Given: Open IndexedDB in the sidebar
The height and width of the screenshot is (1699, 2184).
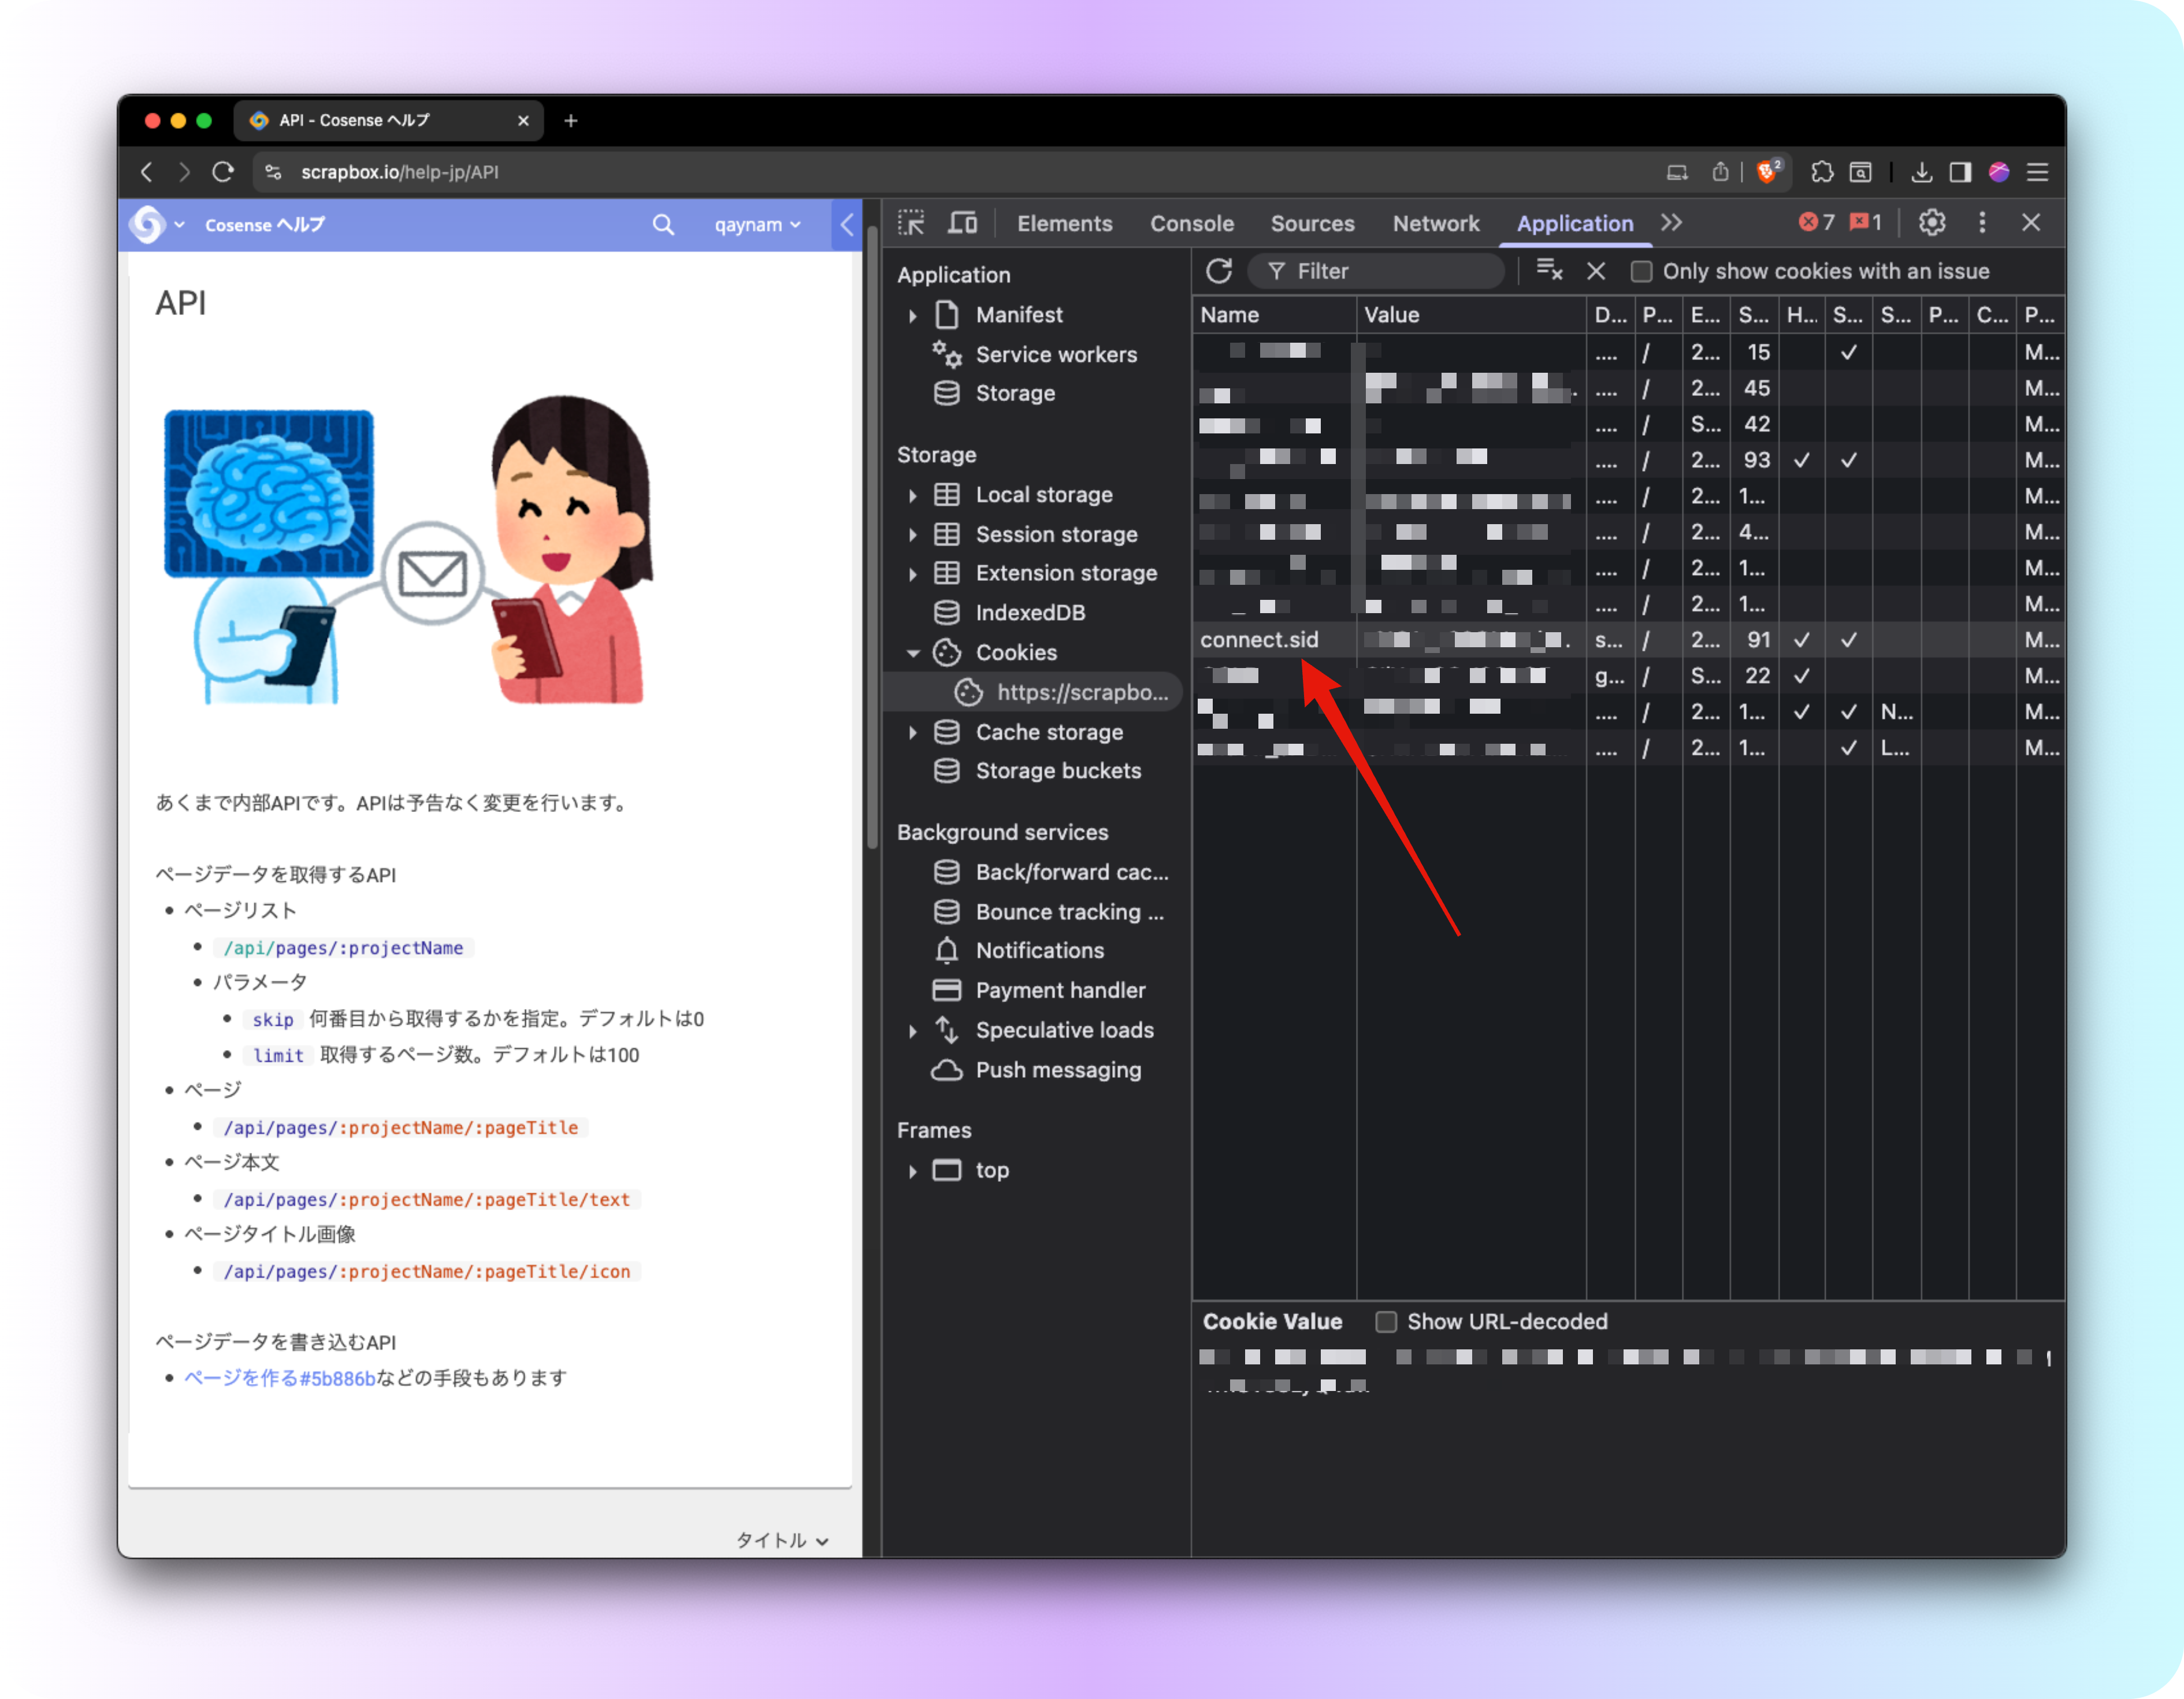Looking at the screenshot, I should click(x=1030, y=613).
